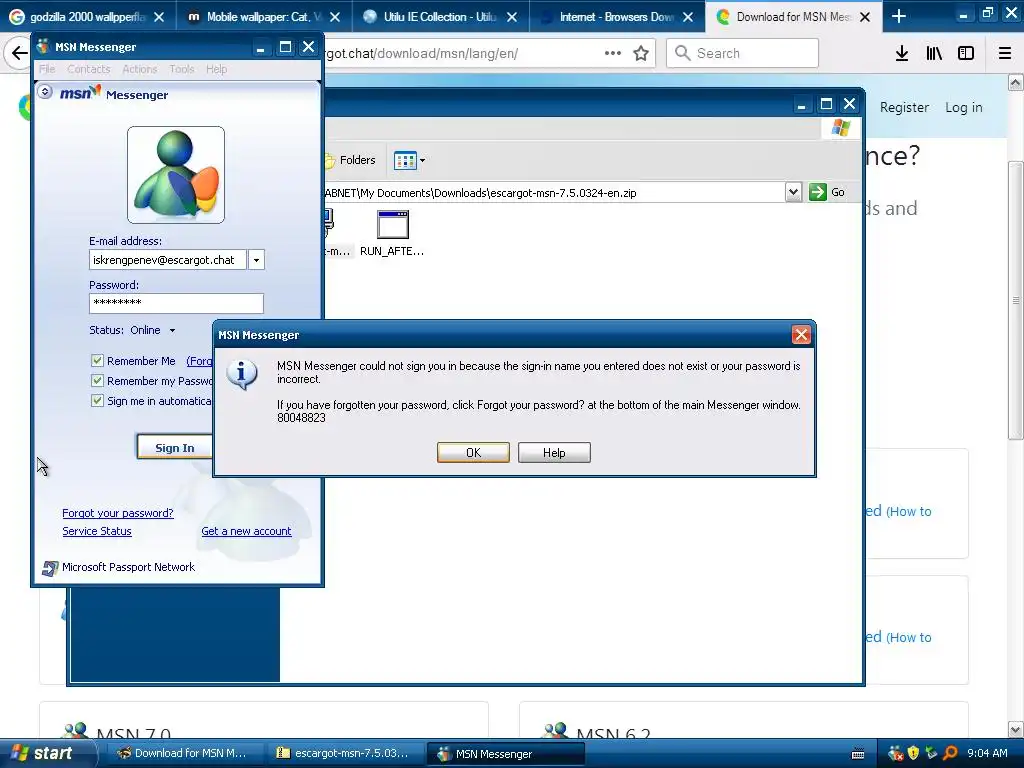
Task: Toggle the Sign me in automatically checkbox
Action: click(97, 400)
